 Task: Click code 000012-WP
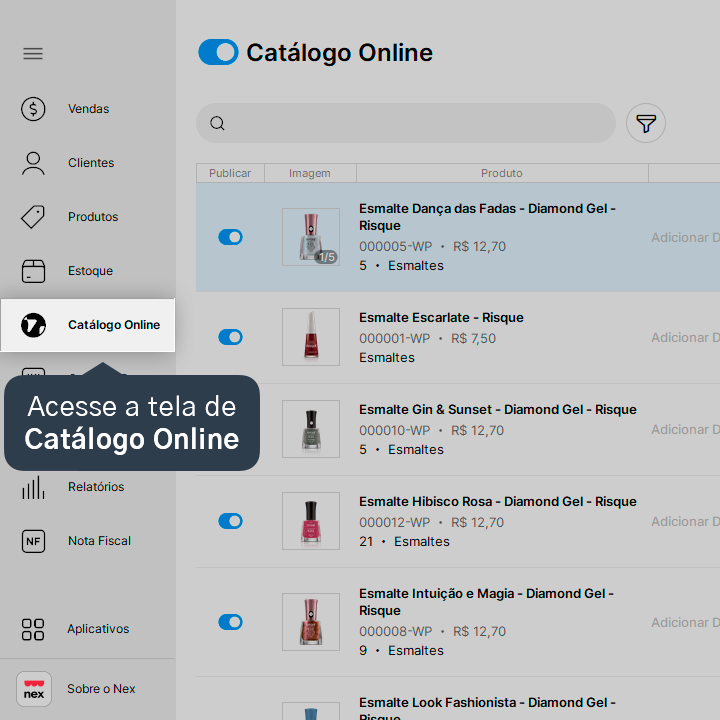tap(394, 523)
